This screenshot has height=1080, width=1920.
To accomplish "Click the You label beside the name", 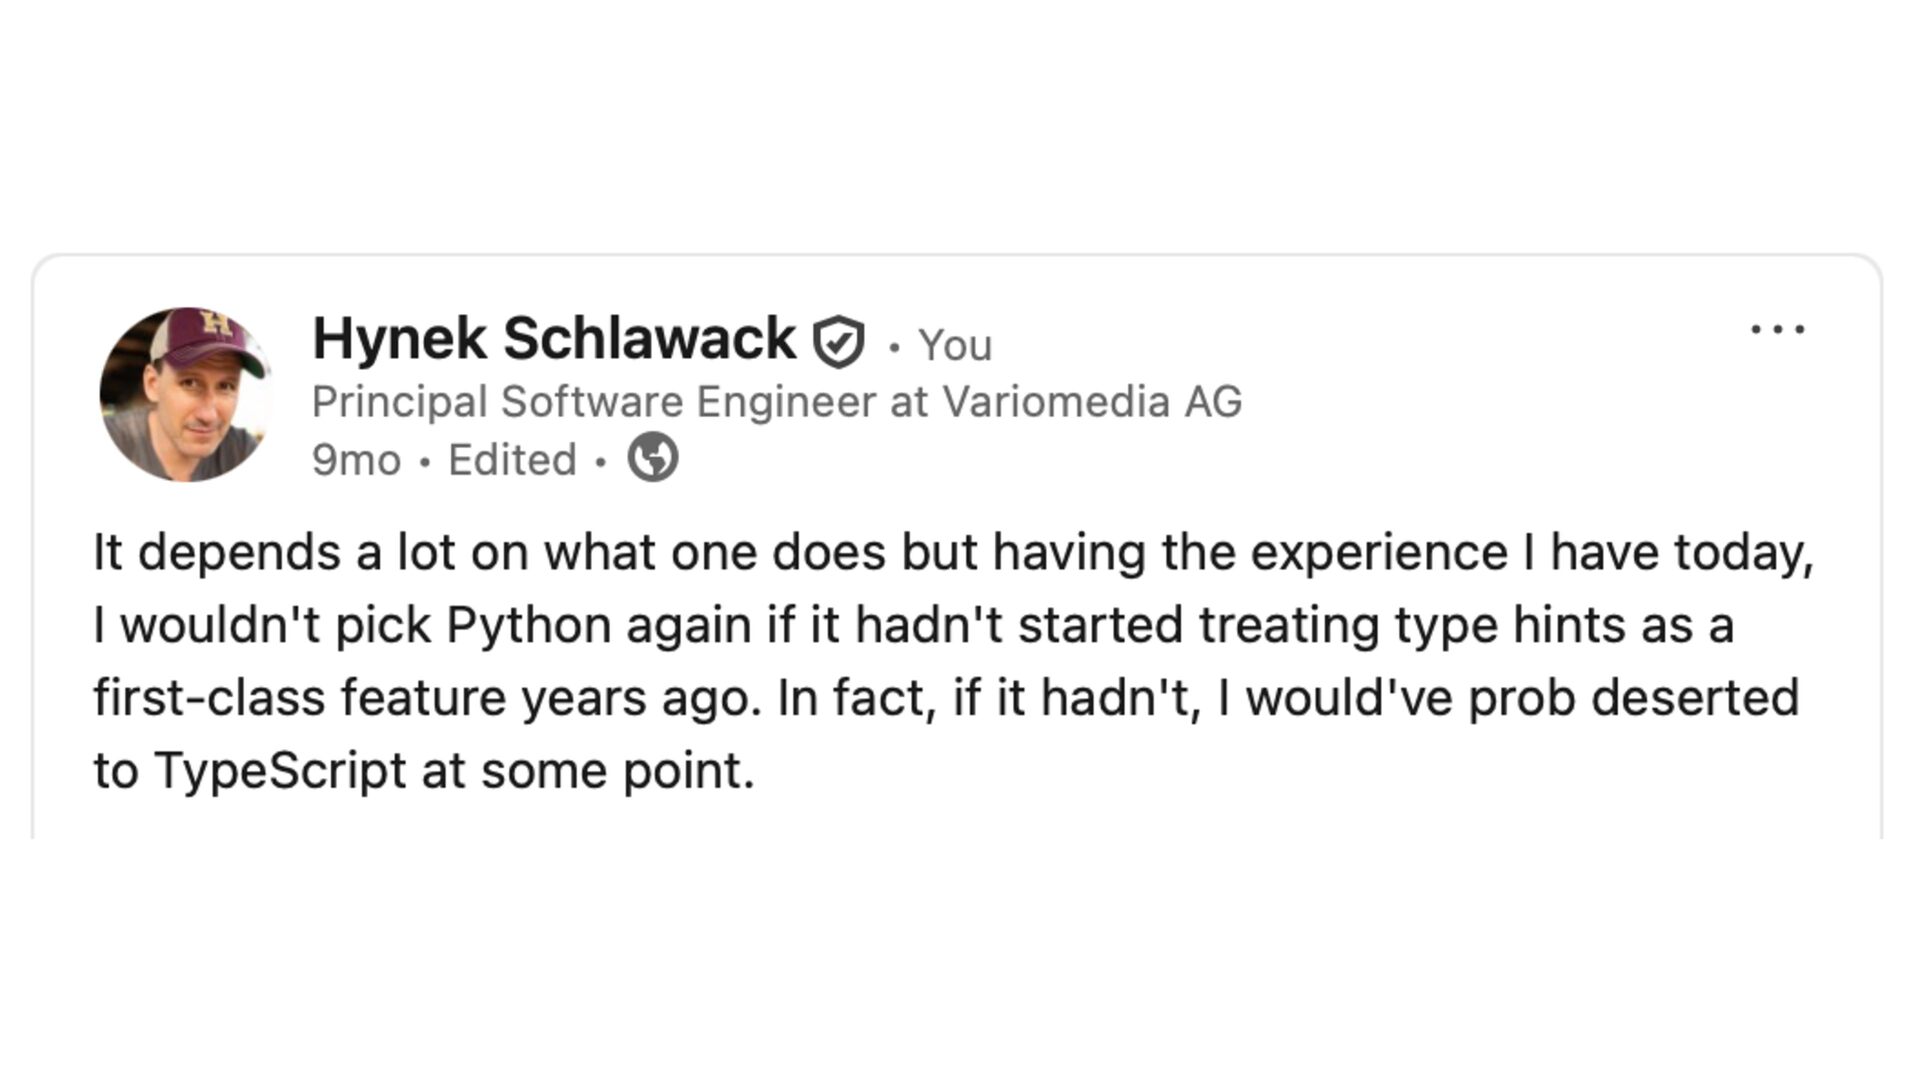I will pos(955,345).
